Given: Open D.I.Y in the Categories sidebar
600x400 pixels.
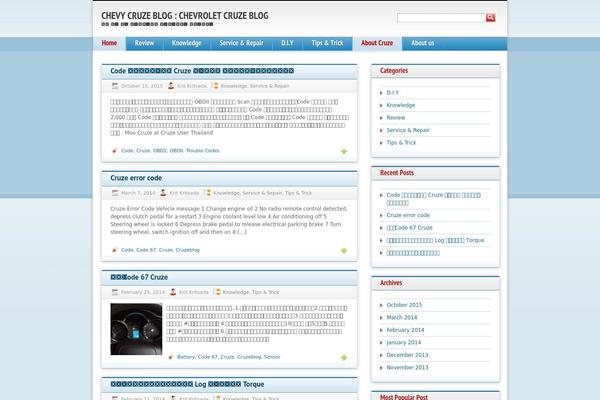Looking at the screenshot, I should pos(393,93).
